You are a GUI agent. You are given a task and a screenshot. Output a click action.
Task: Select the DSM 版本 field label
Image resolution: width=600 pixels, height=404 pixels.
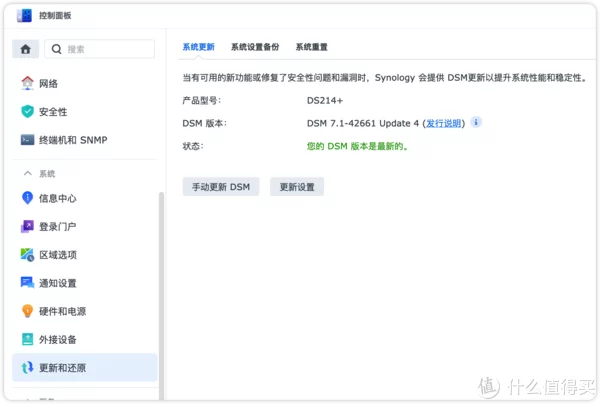point(204,123)
